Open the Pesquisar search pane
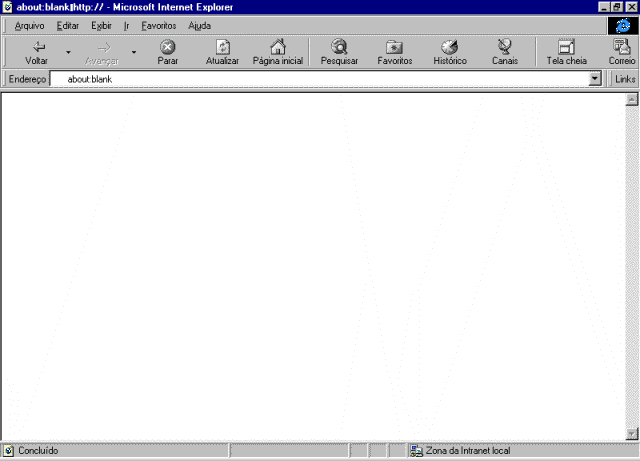Screen dimensions: 640x461 [x=339, y=52]
